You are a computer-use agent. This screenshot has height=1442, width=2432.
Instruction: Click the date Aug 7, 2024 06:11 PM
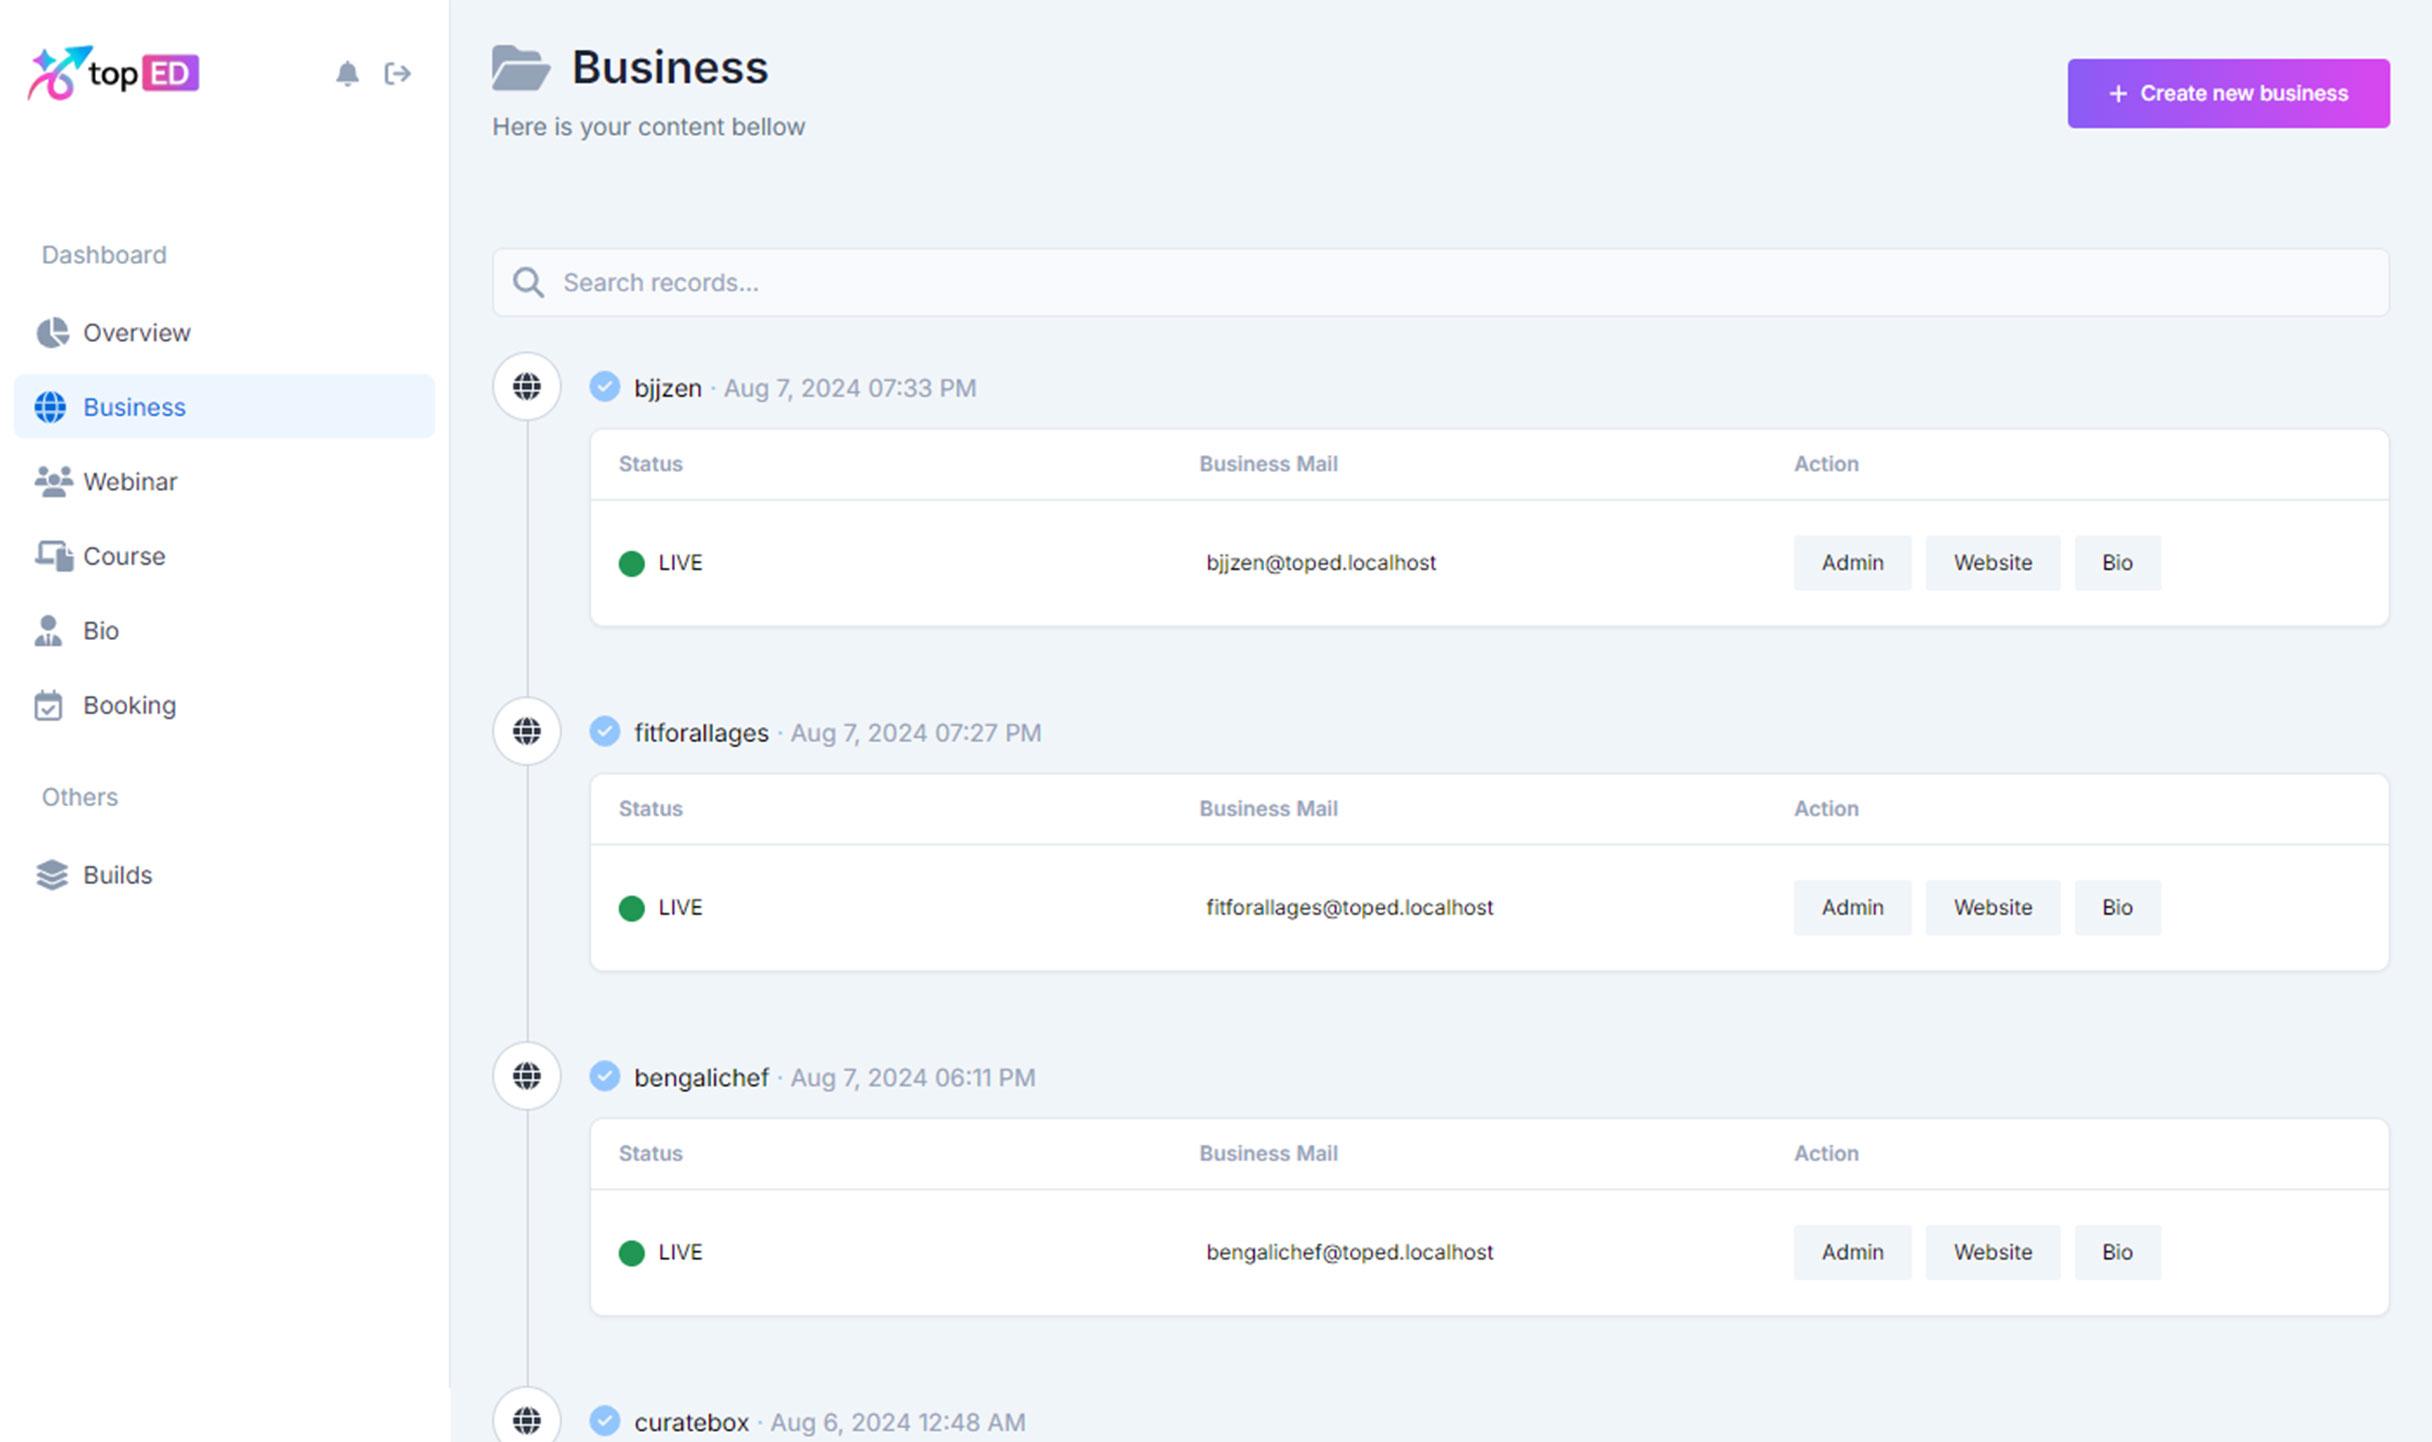(x=913, y=1078)
